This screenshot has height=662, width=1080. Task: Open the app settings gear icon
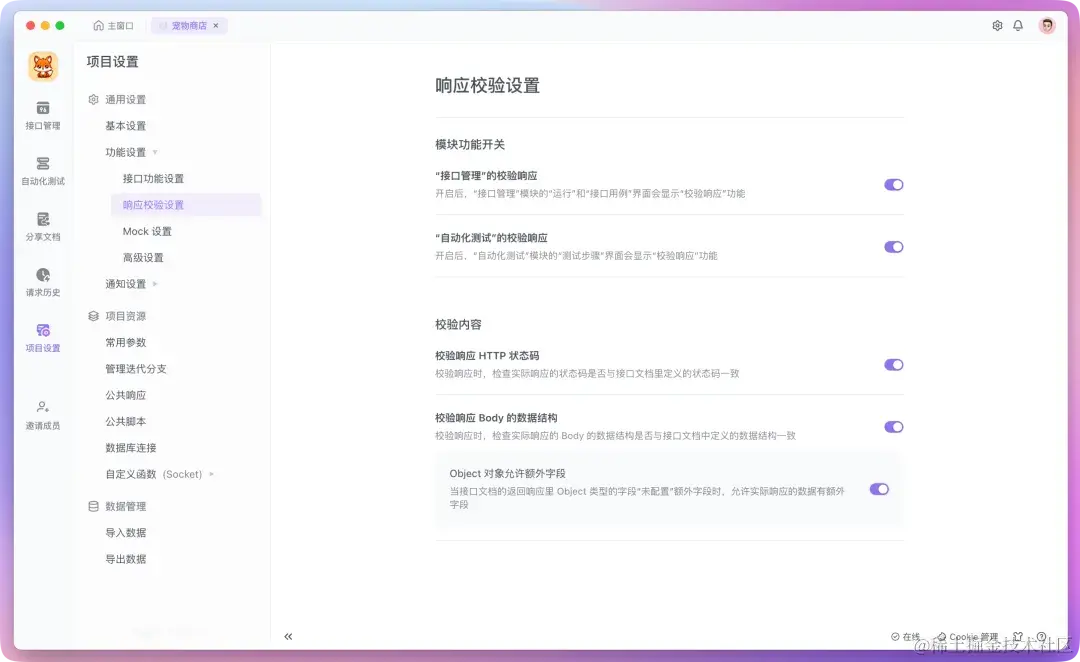(996, 25)
